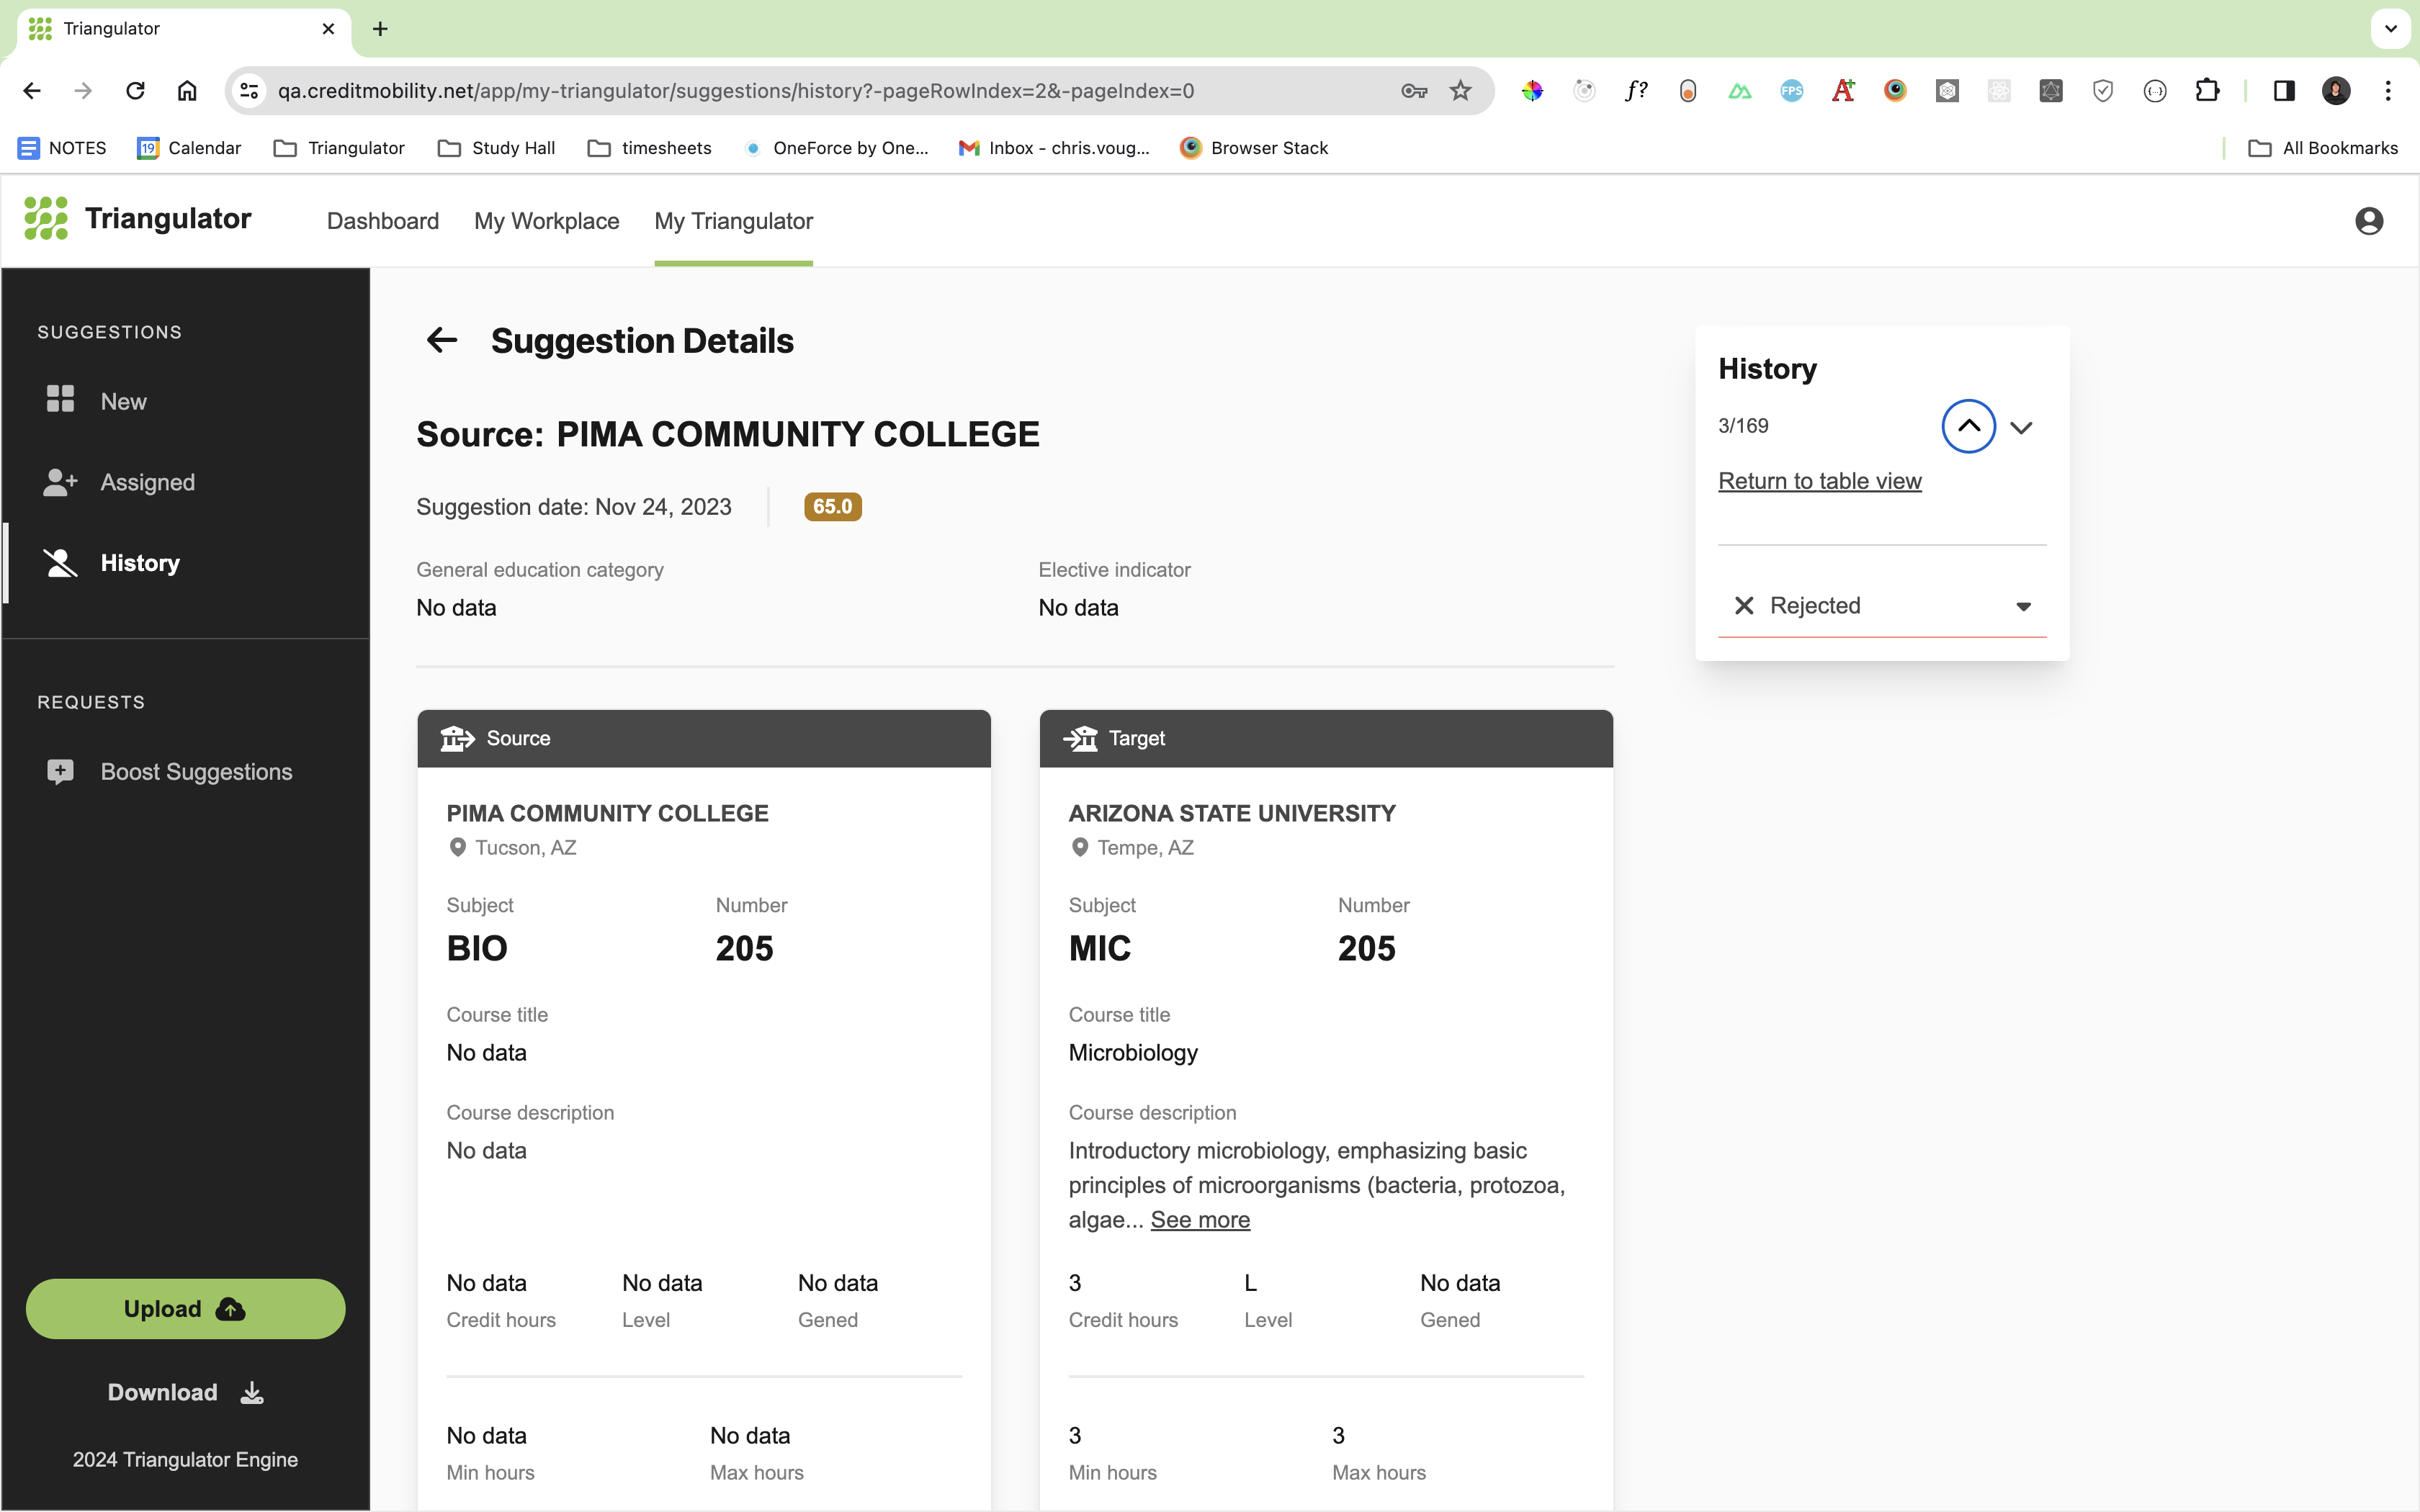Click Return to table view link
This screenshot has width=2420, height=1512.
click(1819, 481)
